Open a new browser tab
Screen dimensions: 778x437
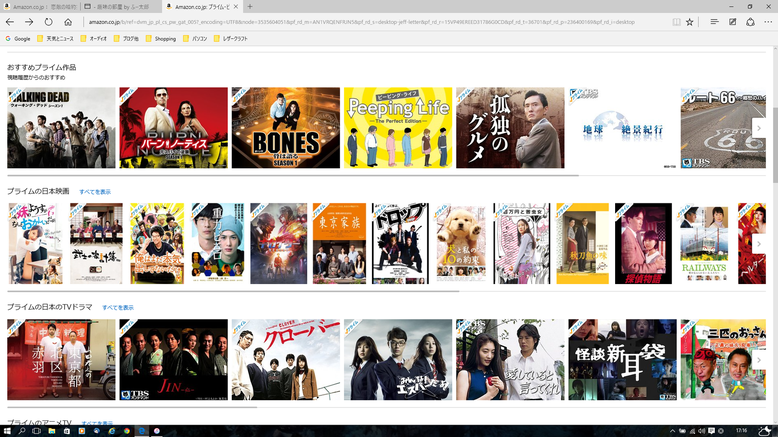coord(250,6)
